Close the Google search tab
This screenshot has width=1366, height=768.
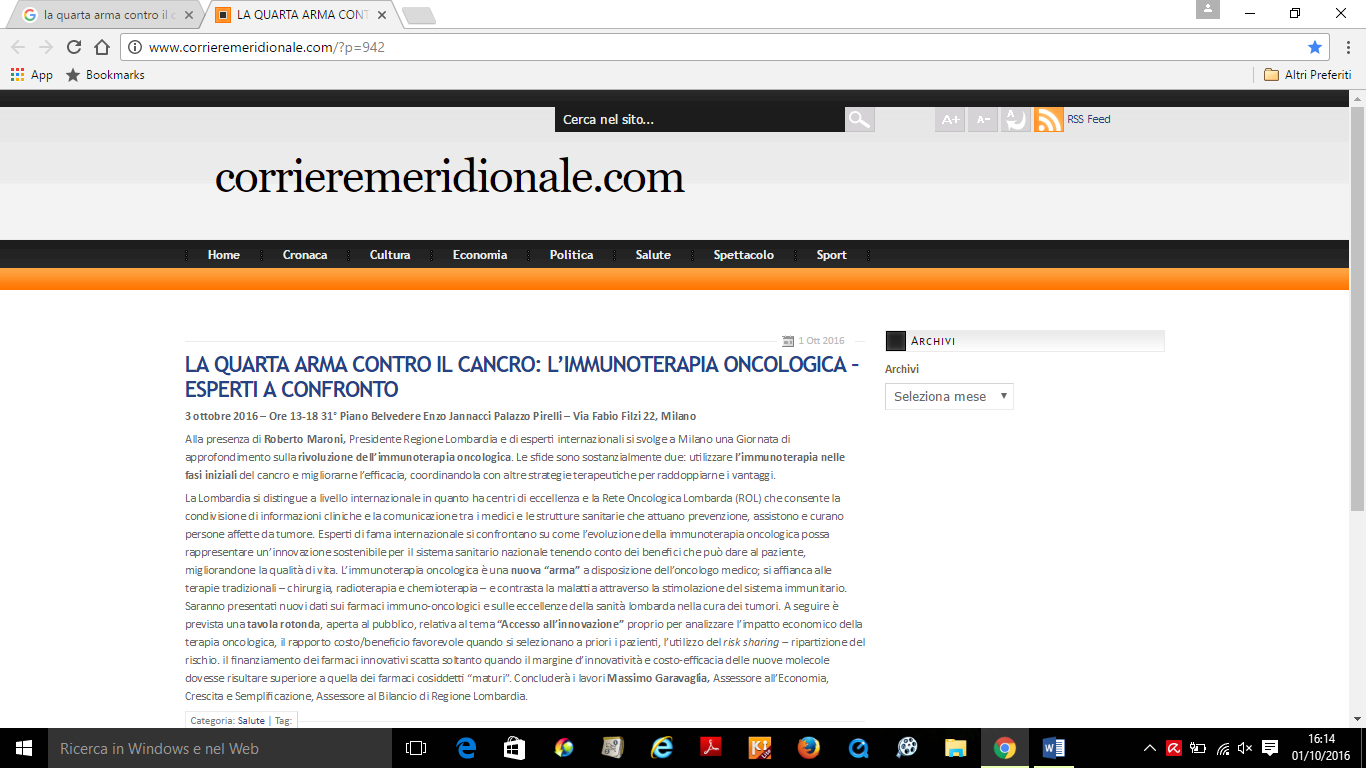189,15
